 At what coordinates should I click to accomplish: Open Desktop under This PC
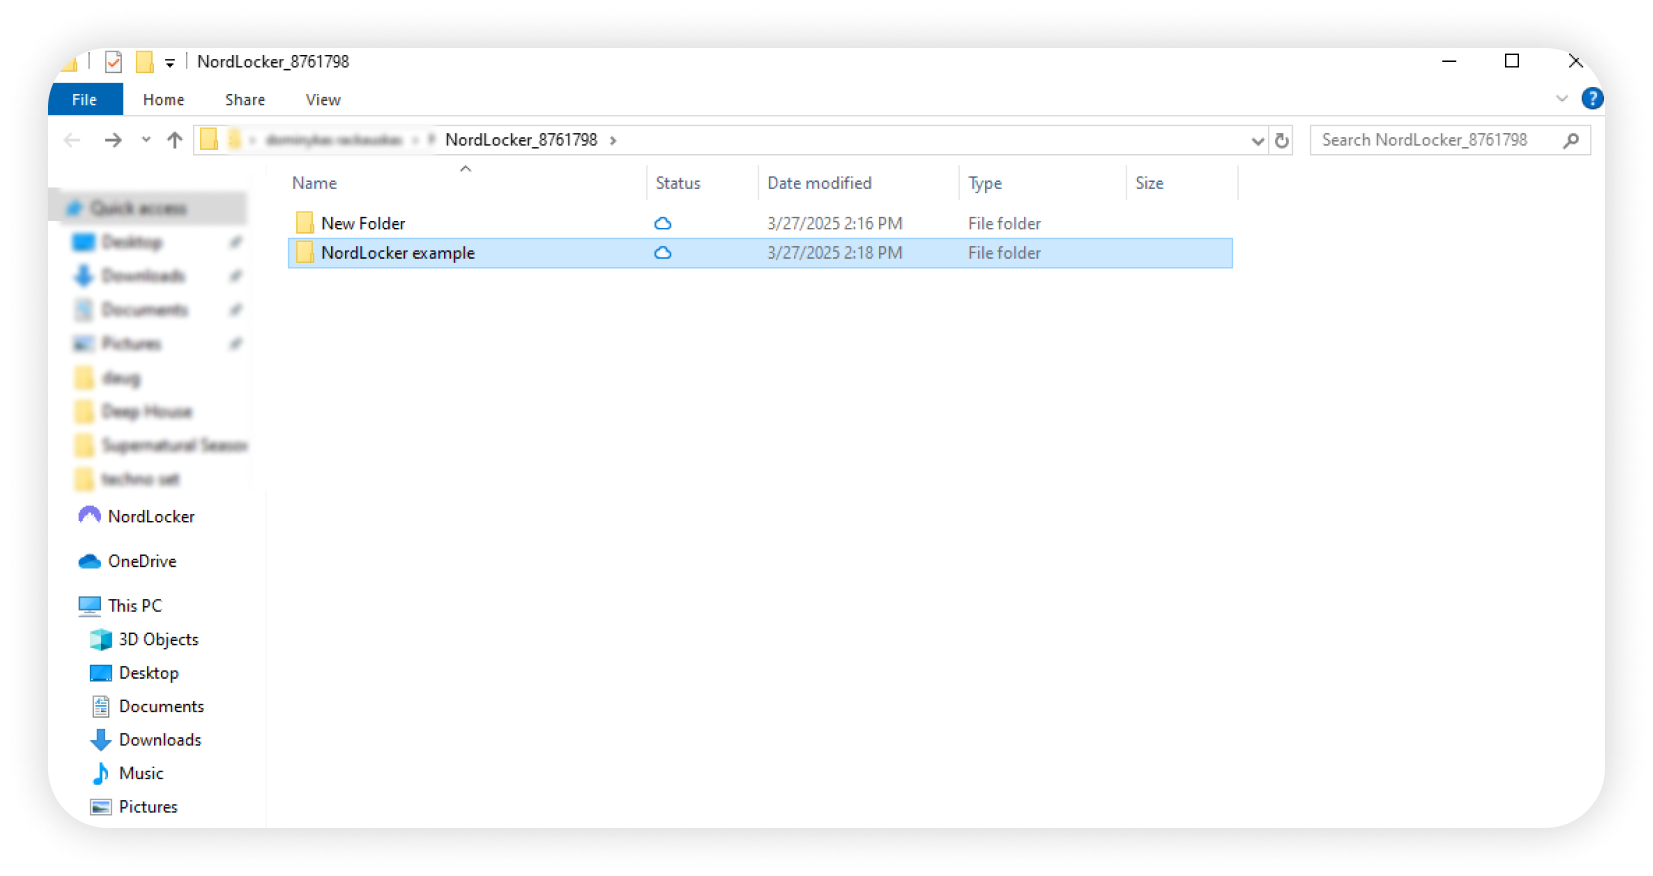149,674
